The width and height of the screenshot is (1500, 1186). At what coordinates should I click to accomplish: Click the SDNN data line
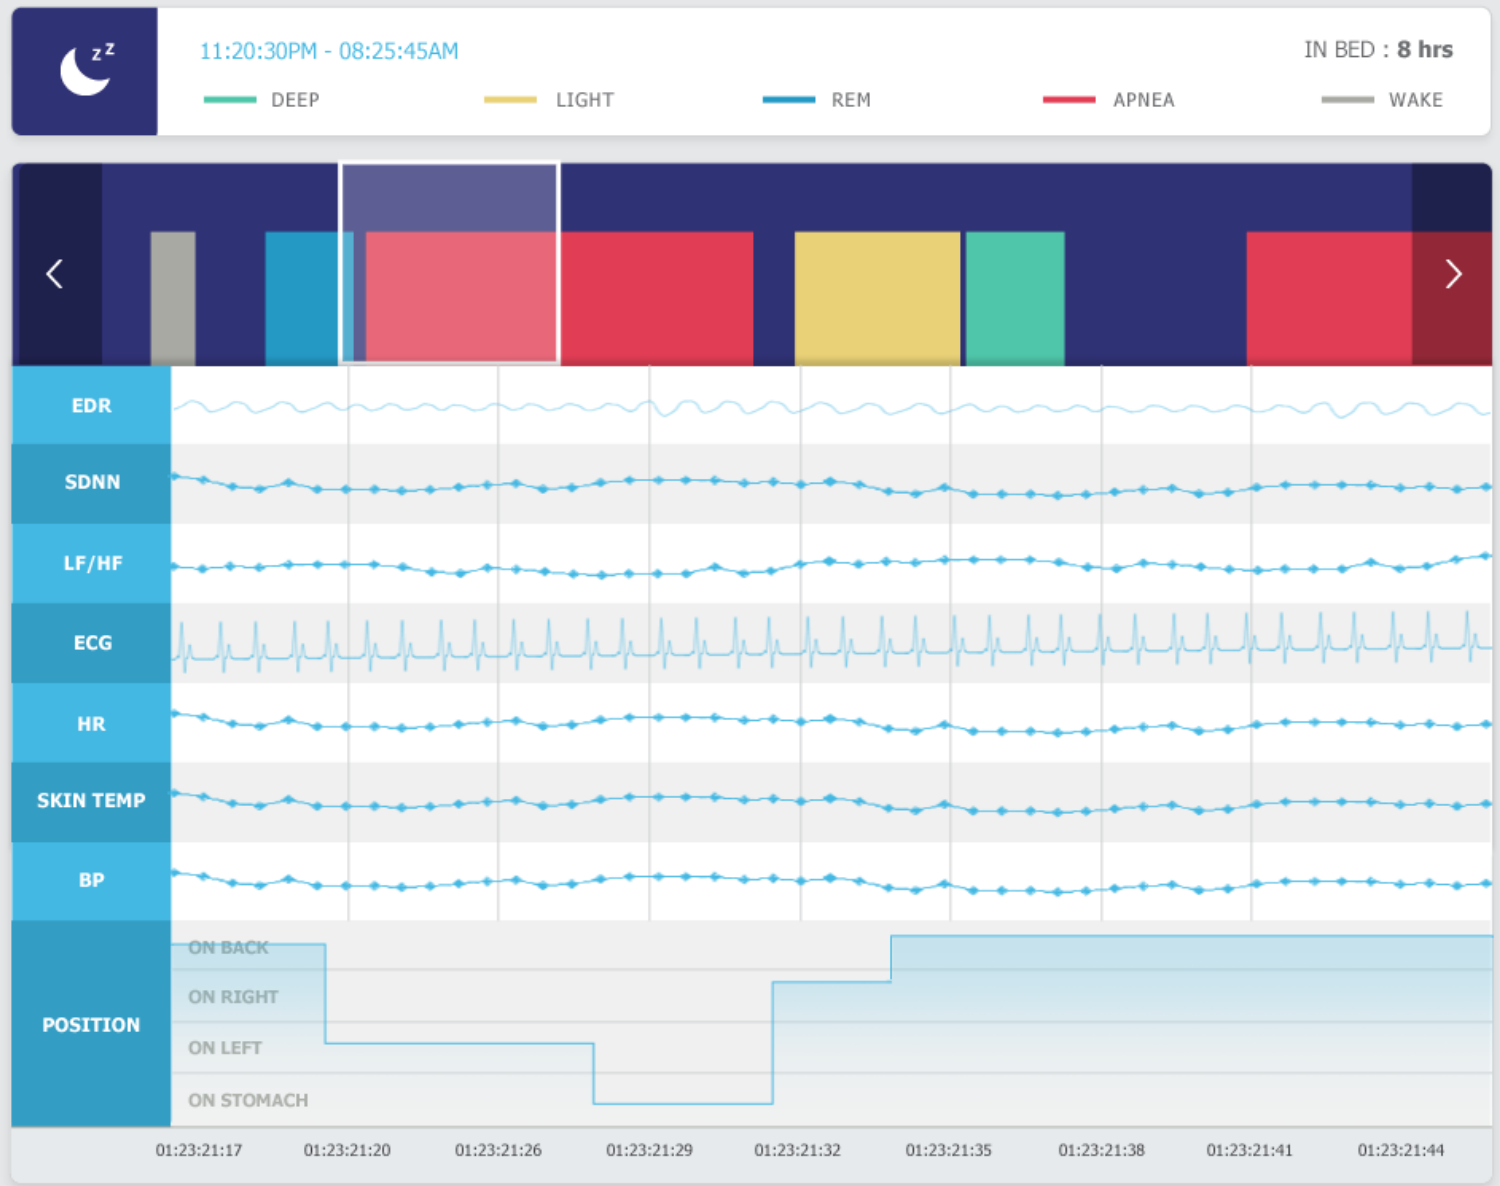pos(831,484)
